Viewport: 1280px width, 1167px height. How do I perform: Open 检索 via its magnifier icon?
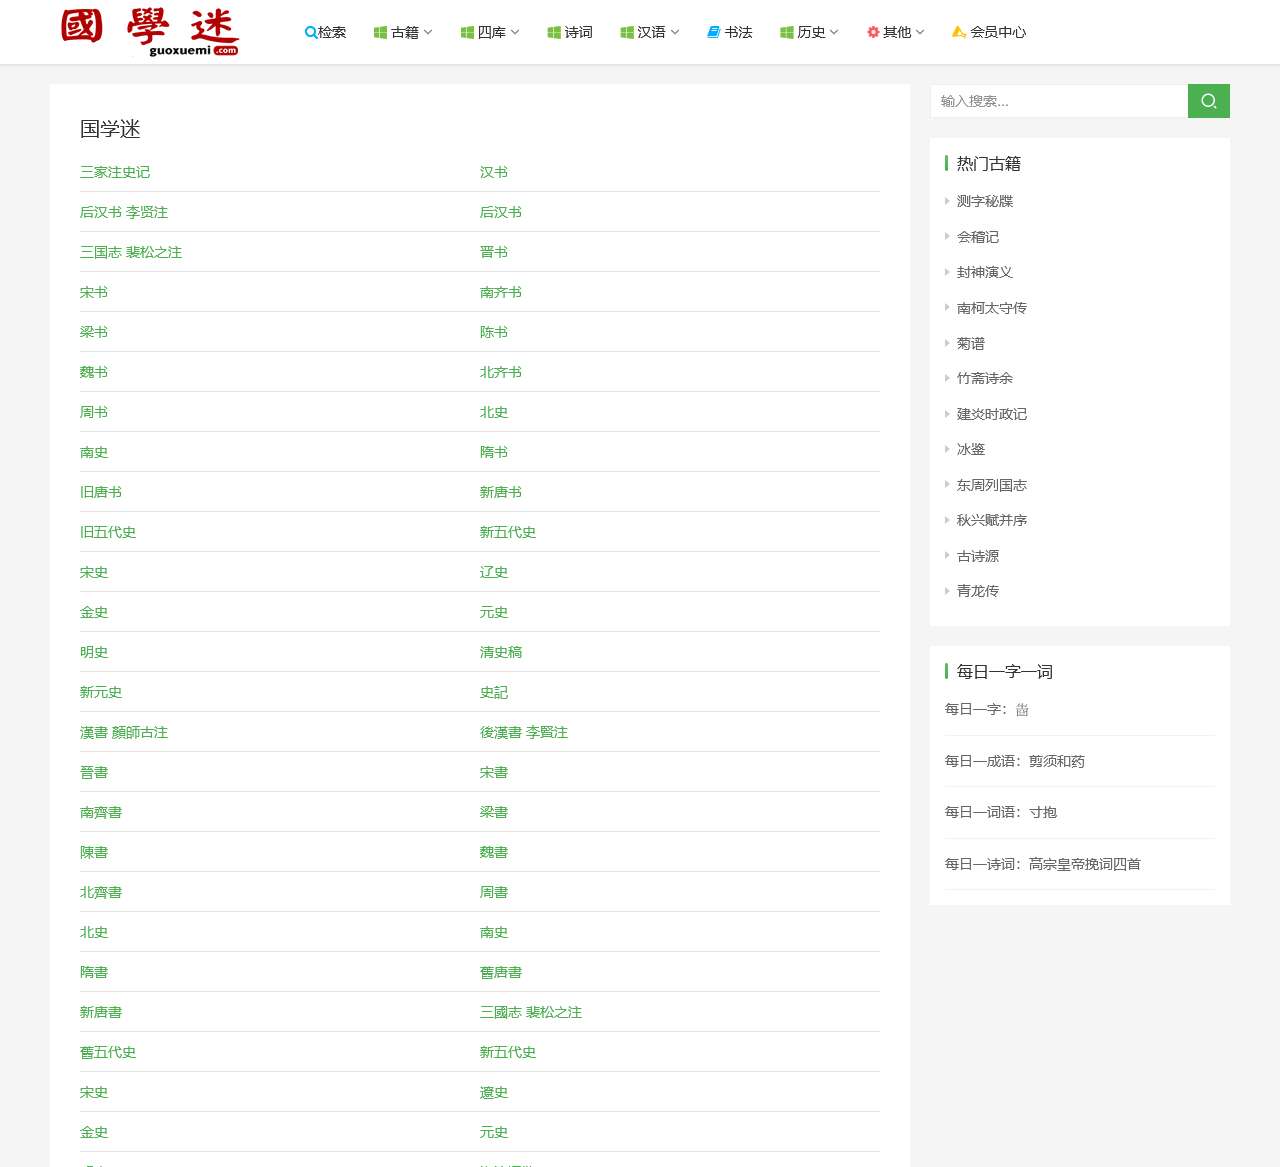point(311,32)
